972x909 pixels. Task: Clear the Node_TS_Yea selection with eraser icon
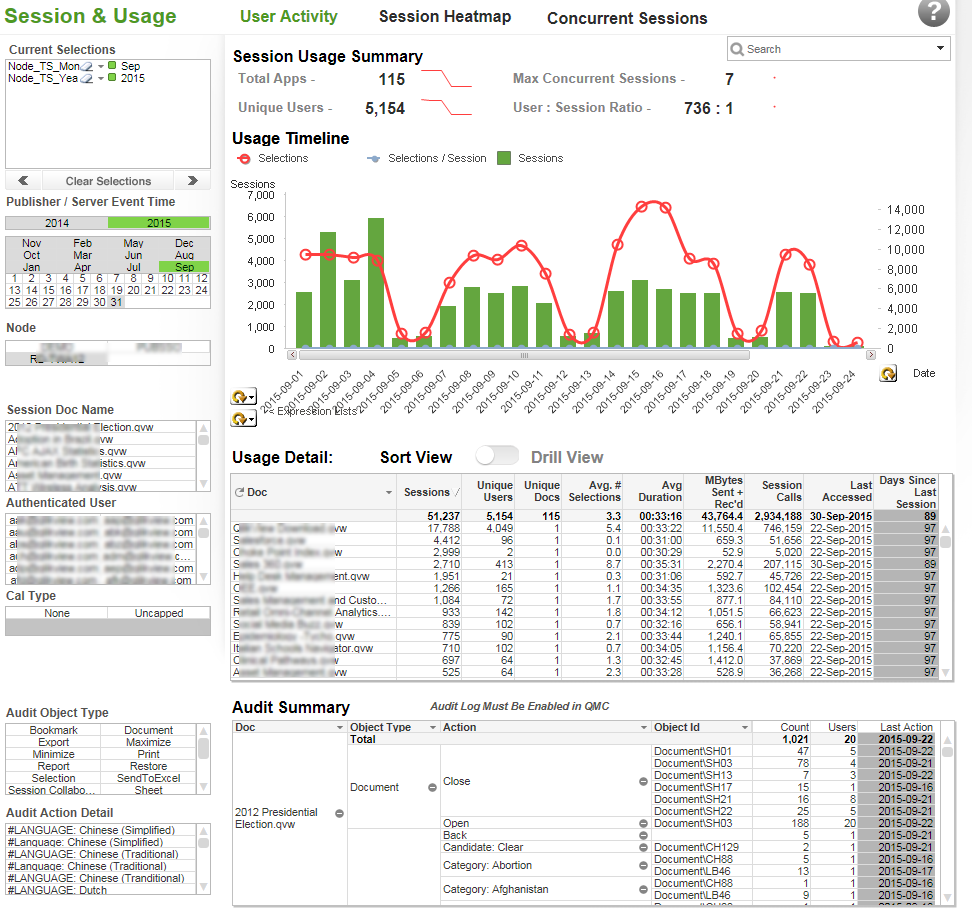87,78
